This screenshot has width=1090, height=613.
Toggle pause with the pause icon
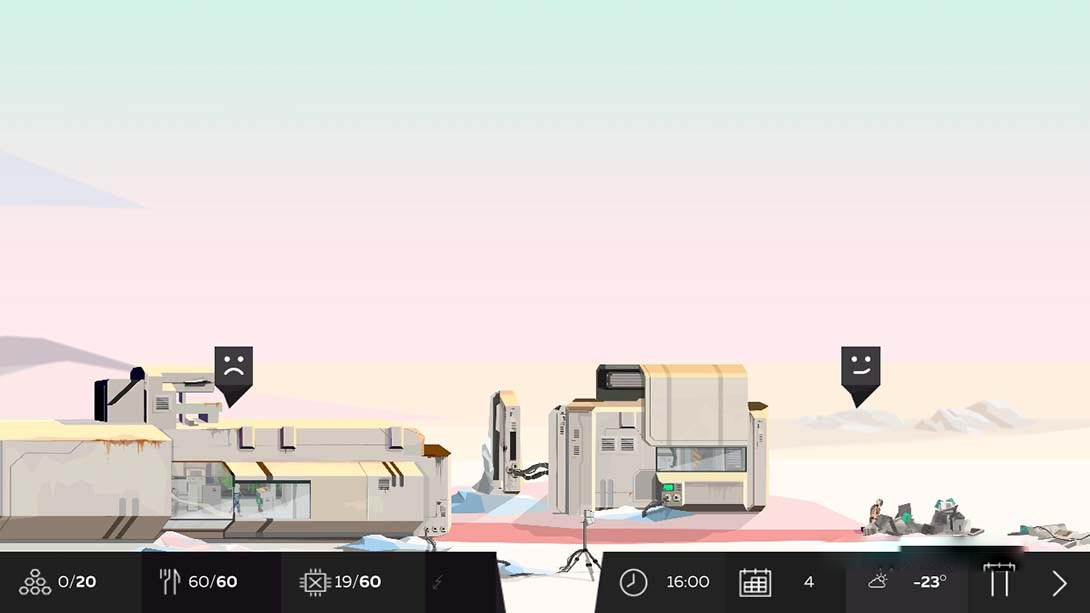pos(999,582)
